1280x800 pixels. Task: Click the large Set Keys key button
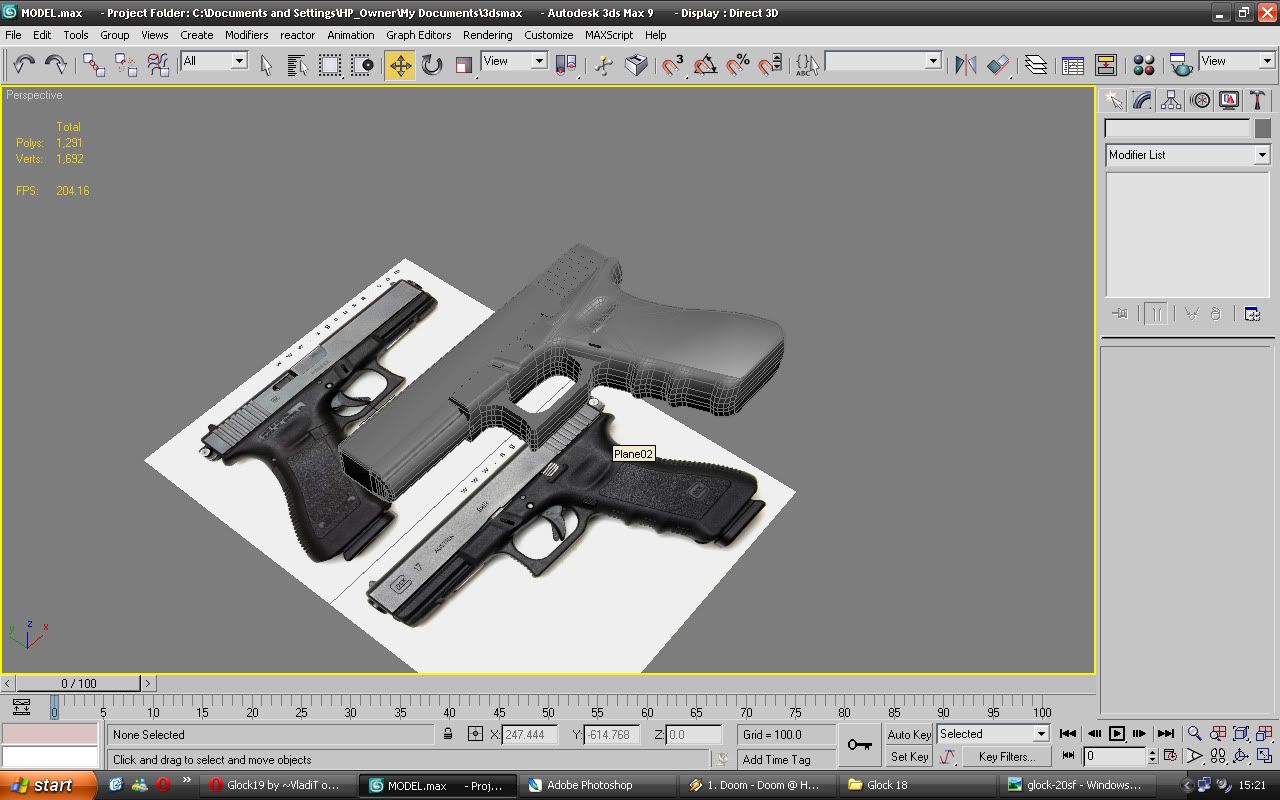[x=859, y=745]
